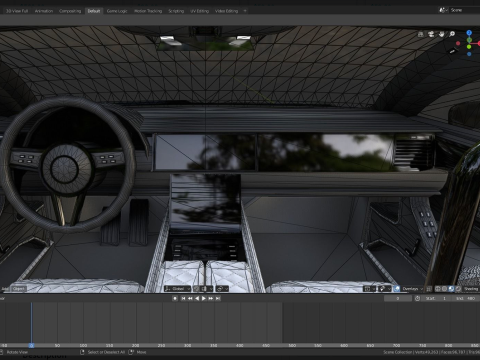This screenshot has width=480, height=360.
Task: Click the green Y axis gizmo handle
Action: pos(469,47)
